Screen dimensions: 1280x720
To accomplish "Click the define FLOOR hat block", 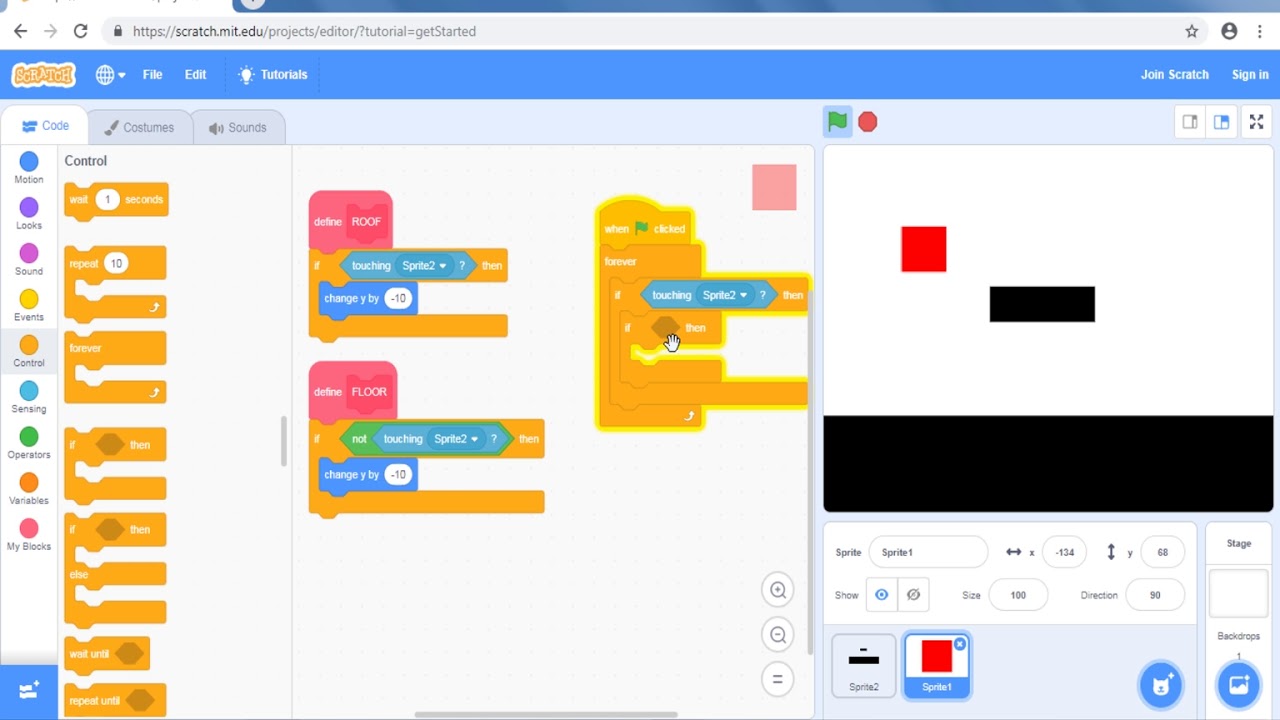I will (353, 391).
